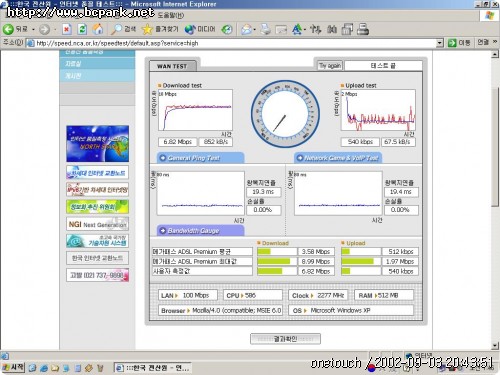Expand the letter A icon dropdown arrow
The image size is (500, 375).
(x=305, y=30)
